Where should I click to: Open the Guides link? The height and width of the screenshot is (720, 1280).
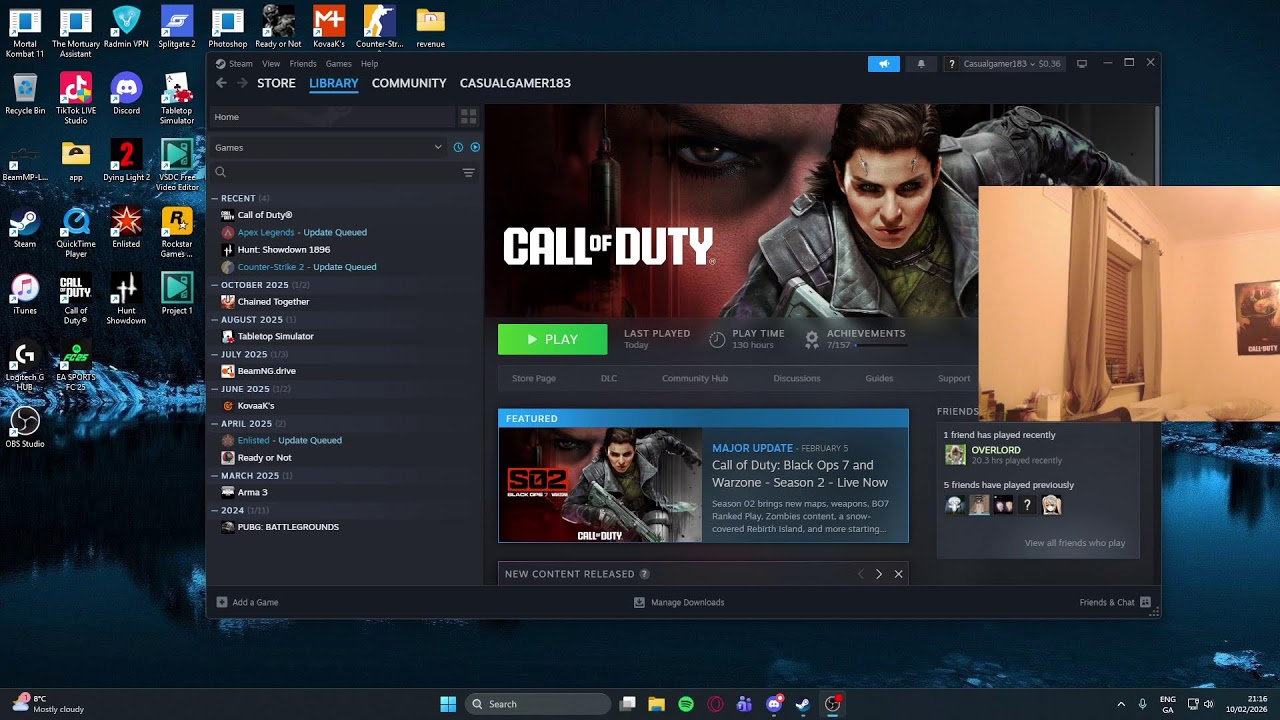pos(879,378)
